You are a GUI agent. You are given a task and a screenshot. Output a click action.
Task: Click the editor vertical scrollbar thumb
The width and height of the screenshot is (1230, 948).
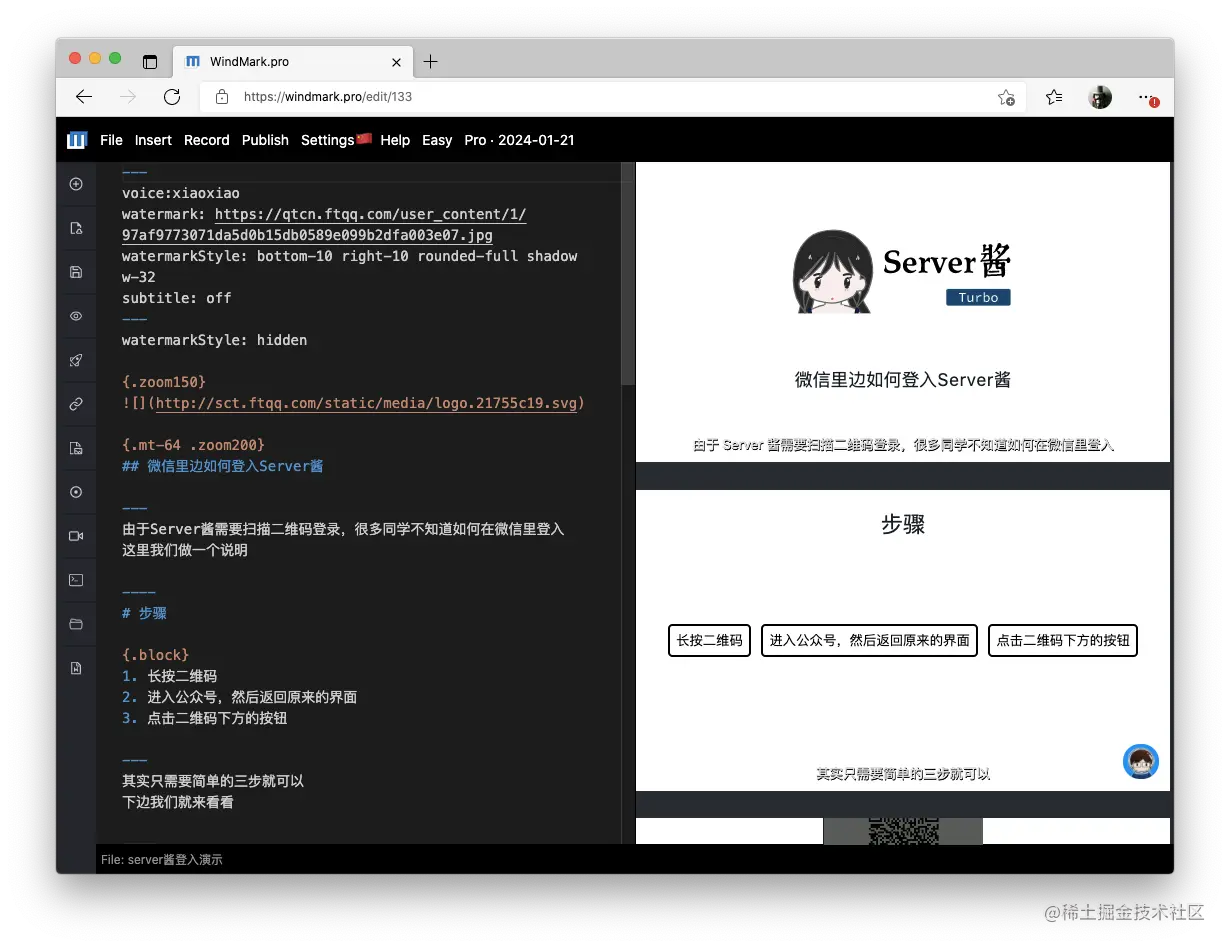pyautogui.click(x=627, y=274)
